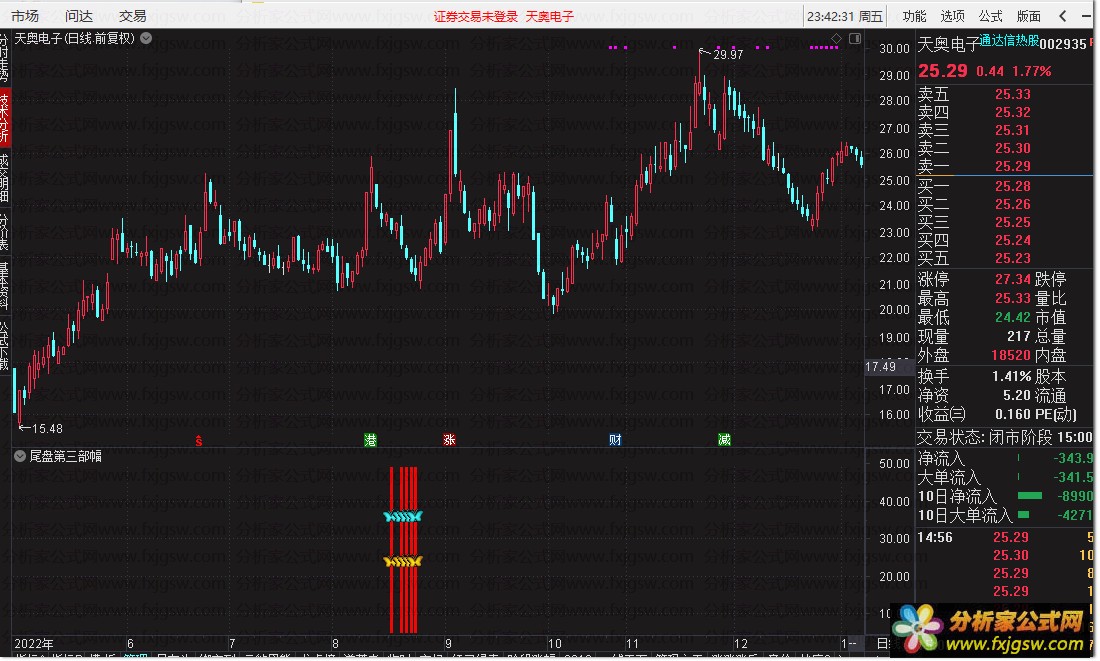1100x661 pixels.
Task: Click 证券交易未登录 login link
Action: click(x=476, y=16)
